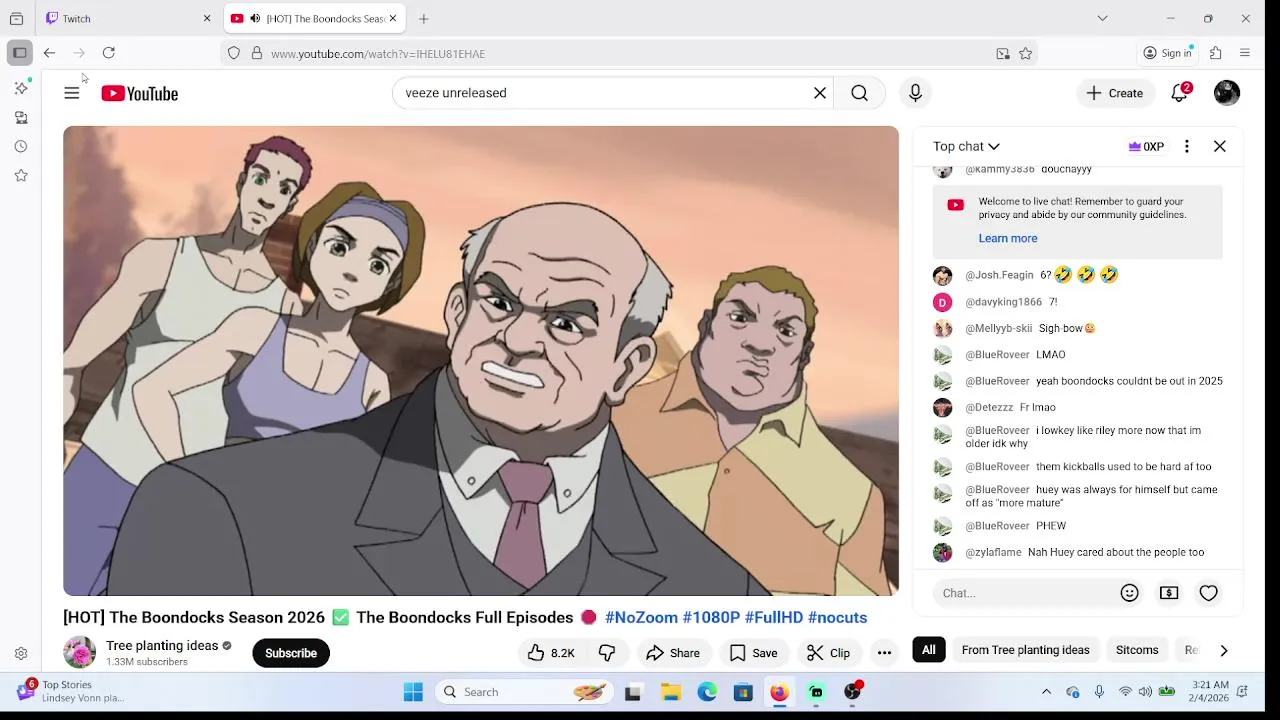Screen dimensions: 1280x720
Task: Open the YouTube hamburger guide menu
Action: click(72, 93)
